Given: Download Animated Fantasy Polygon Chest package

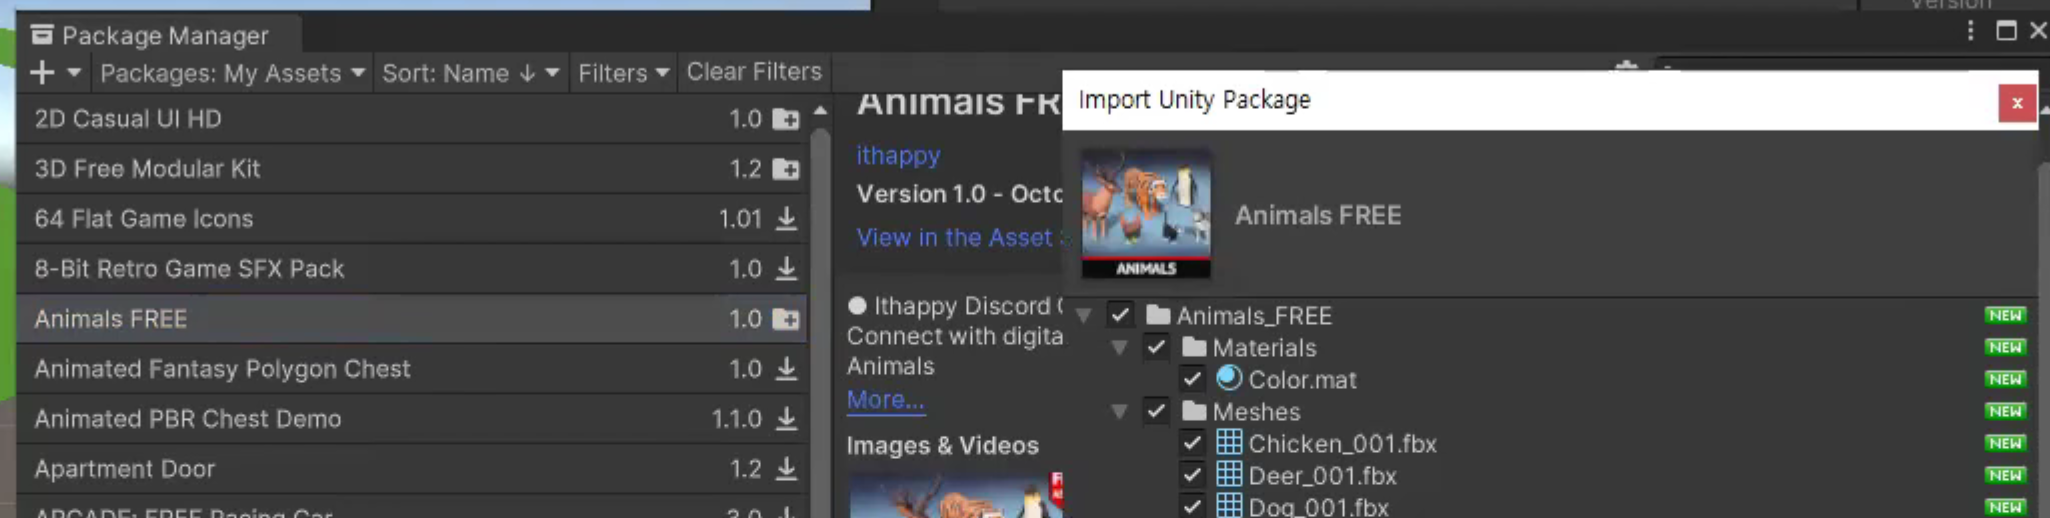Looking at the screenshot, I should [x=787, y=369].
